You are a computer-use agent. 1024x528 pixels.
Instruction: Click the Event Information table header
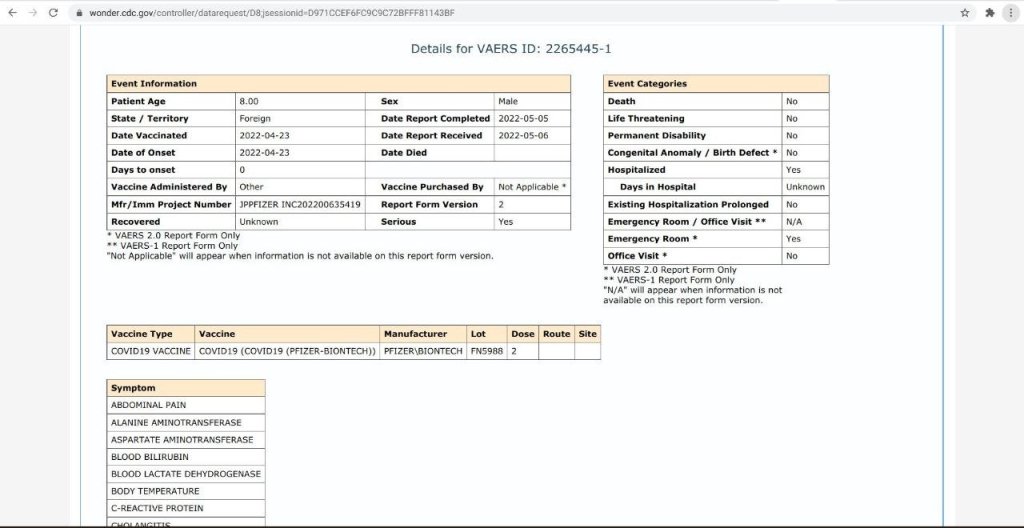pyautogui.click(x=338, y=84)
